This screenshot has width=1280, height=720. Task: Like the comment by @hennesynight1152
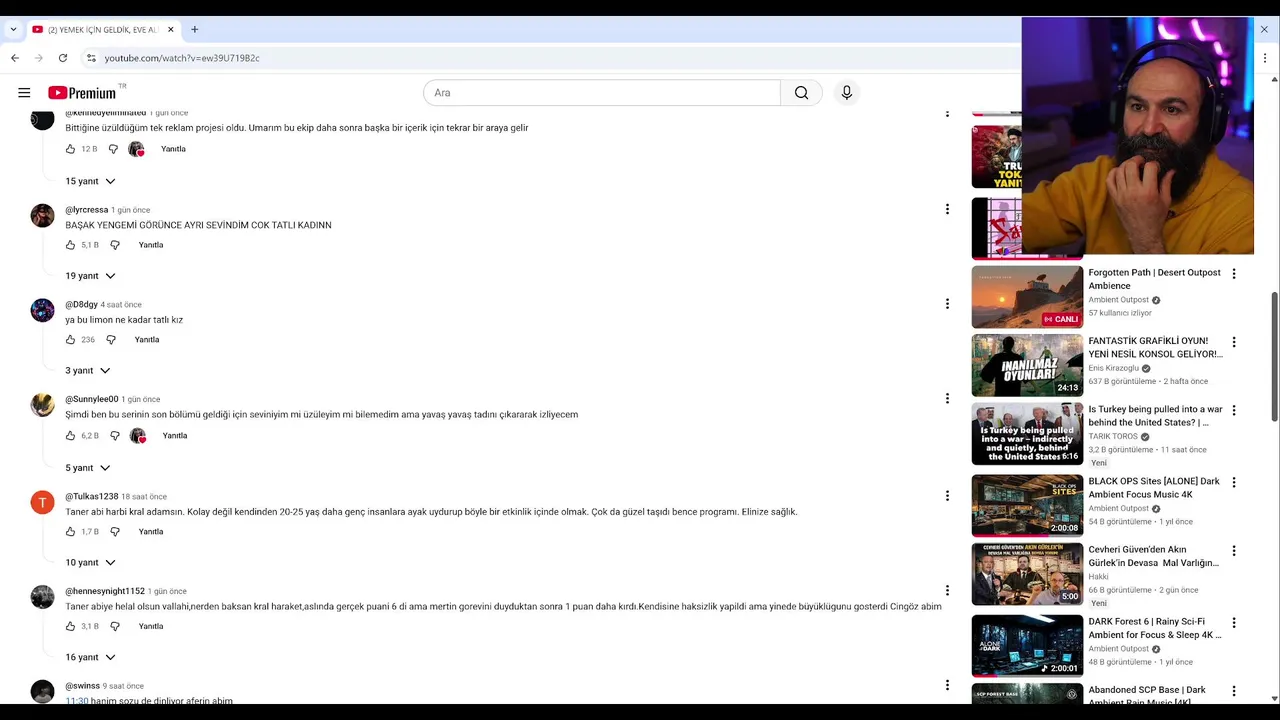[x=70, y=626]
